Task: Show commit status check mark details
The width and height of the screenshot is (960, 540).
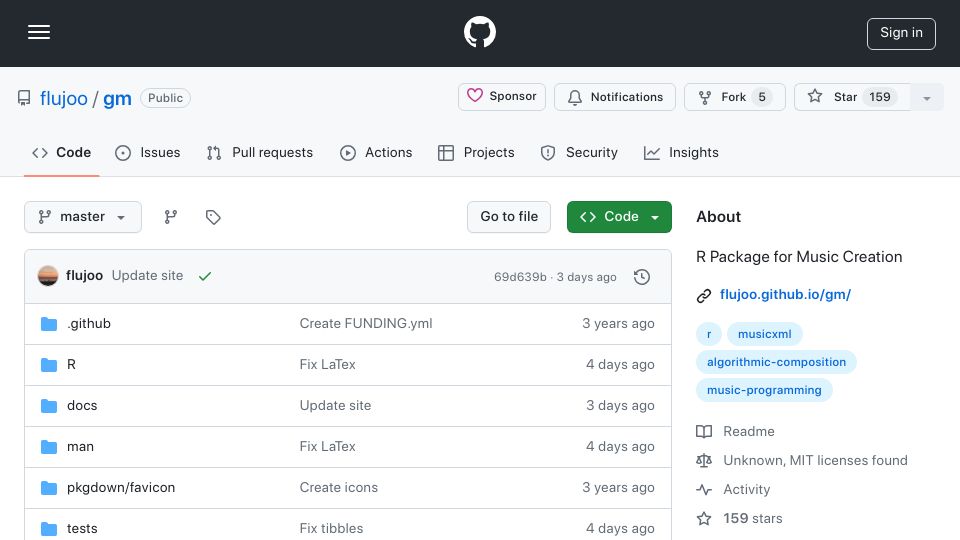Action: click(x=205, y=276)
